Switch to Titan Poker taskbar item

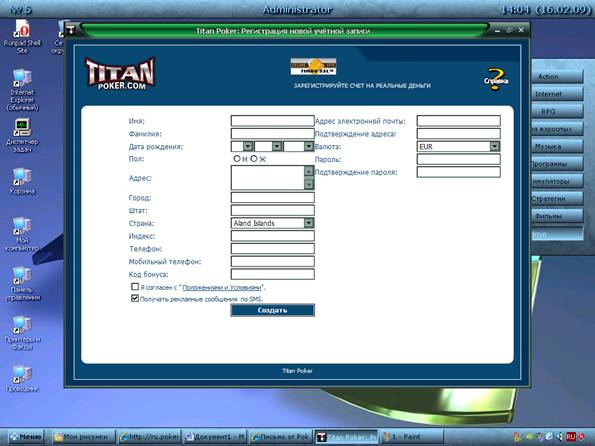click(x=346, y=437)
